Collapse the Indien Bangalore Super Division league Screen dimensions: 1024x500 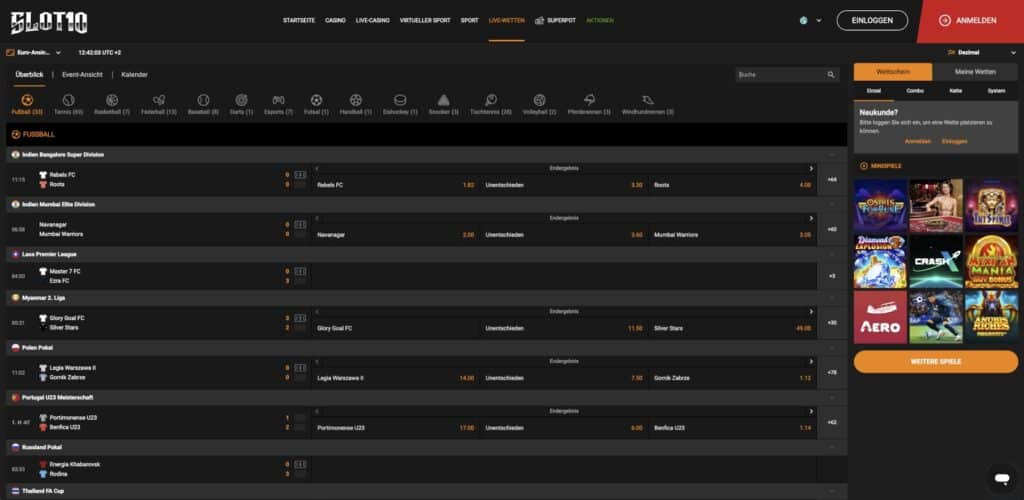point(832,155)
